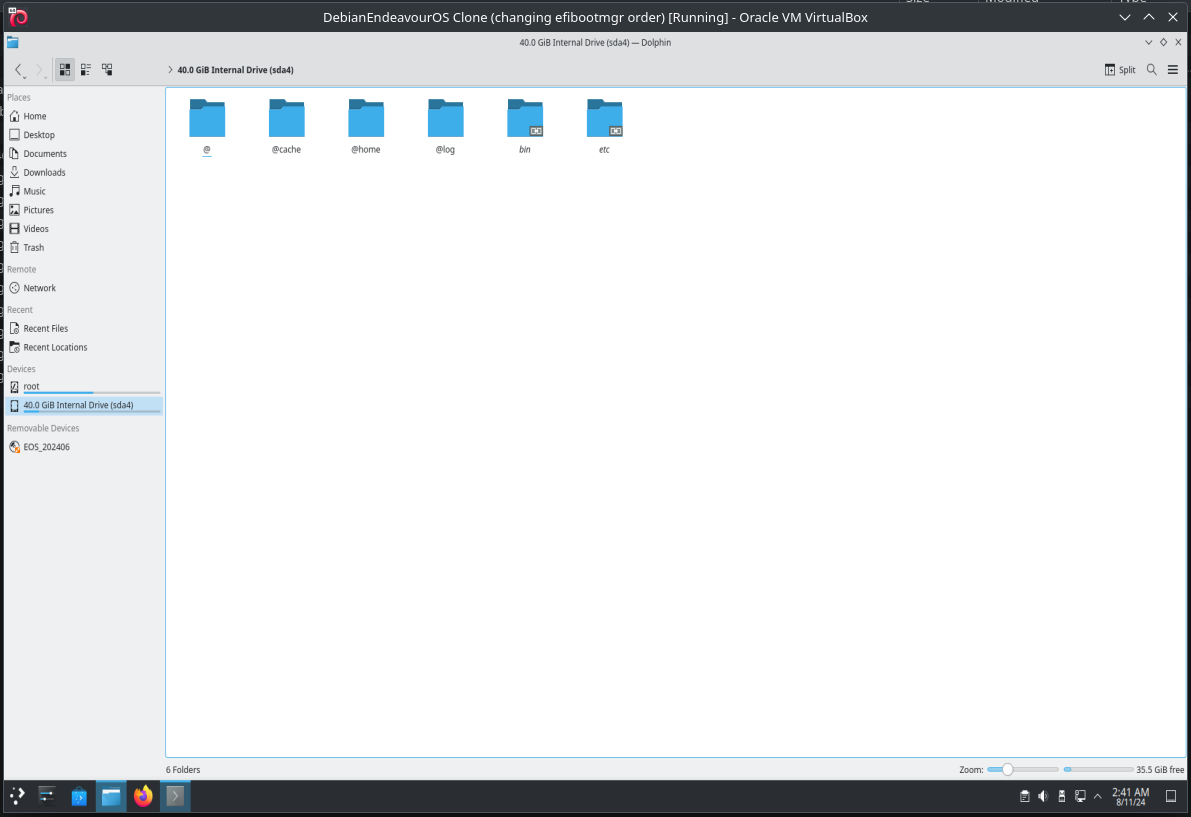Open the Dolphin search tool
This screenshot has height=817, width=1191.
tap(1151, 70)
